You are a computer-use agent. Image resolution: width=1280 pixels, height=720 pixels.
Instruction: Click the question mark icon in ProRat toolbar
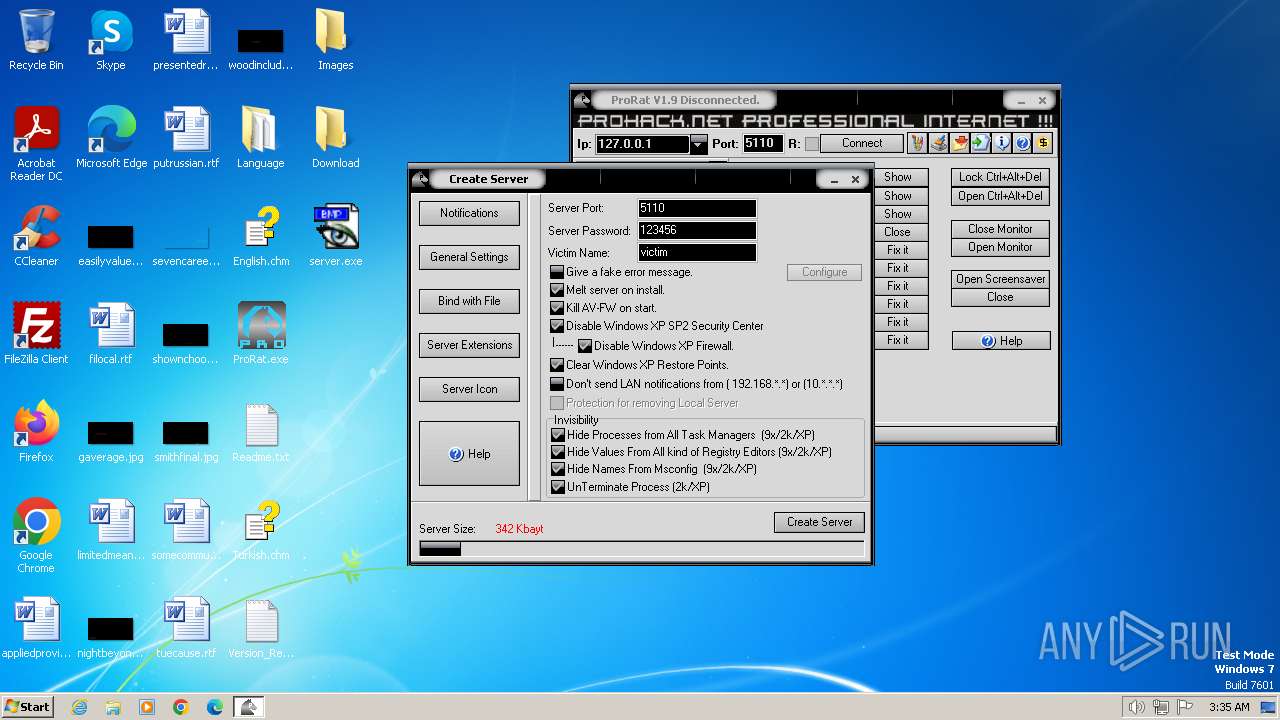pos(1022,143)
